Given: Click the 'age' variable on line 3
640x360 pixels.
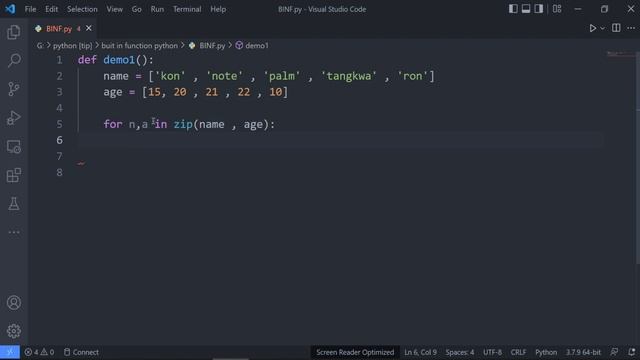Looking at the screenshot, I should pyautogui.click(x=113, y=92).
